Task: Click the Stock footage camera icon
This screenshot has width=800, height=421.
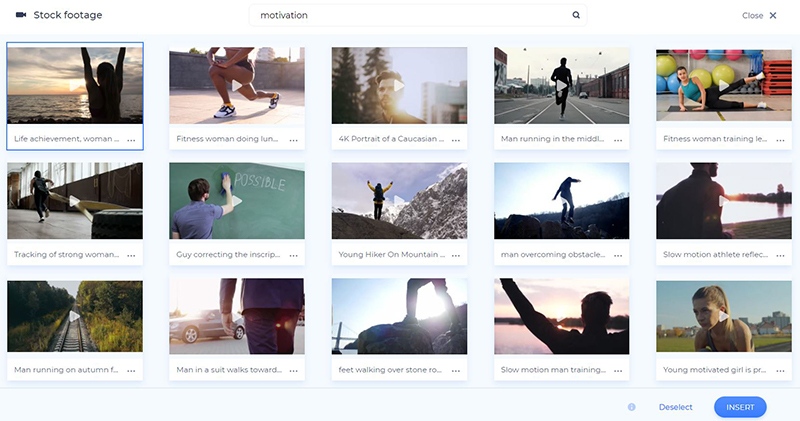Action: (21, 16)
